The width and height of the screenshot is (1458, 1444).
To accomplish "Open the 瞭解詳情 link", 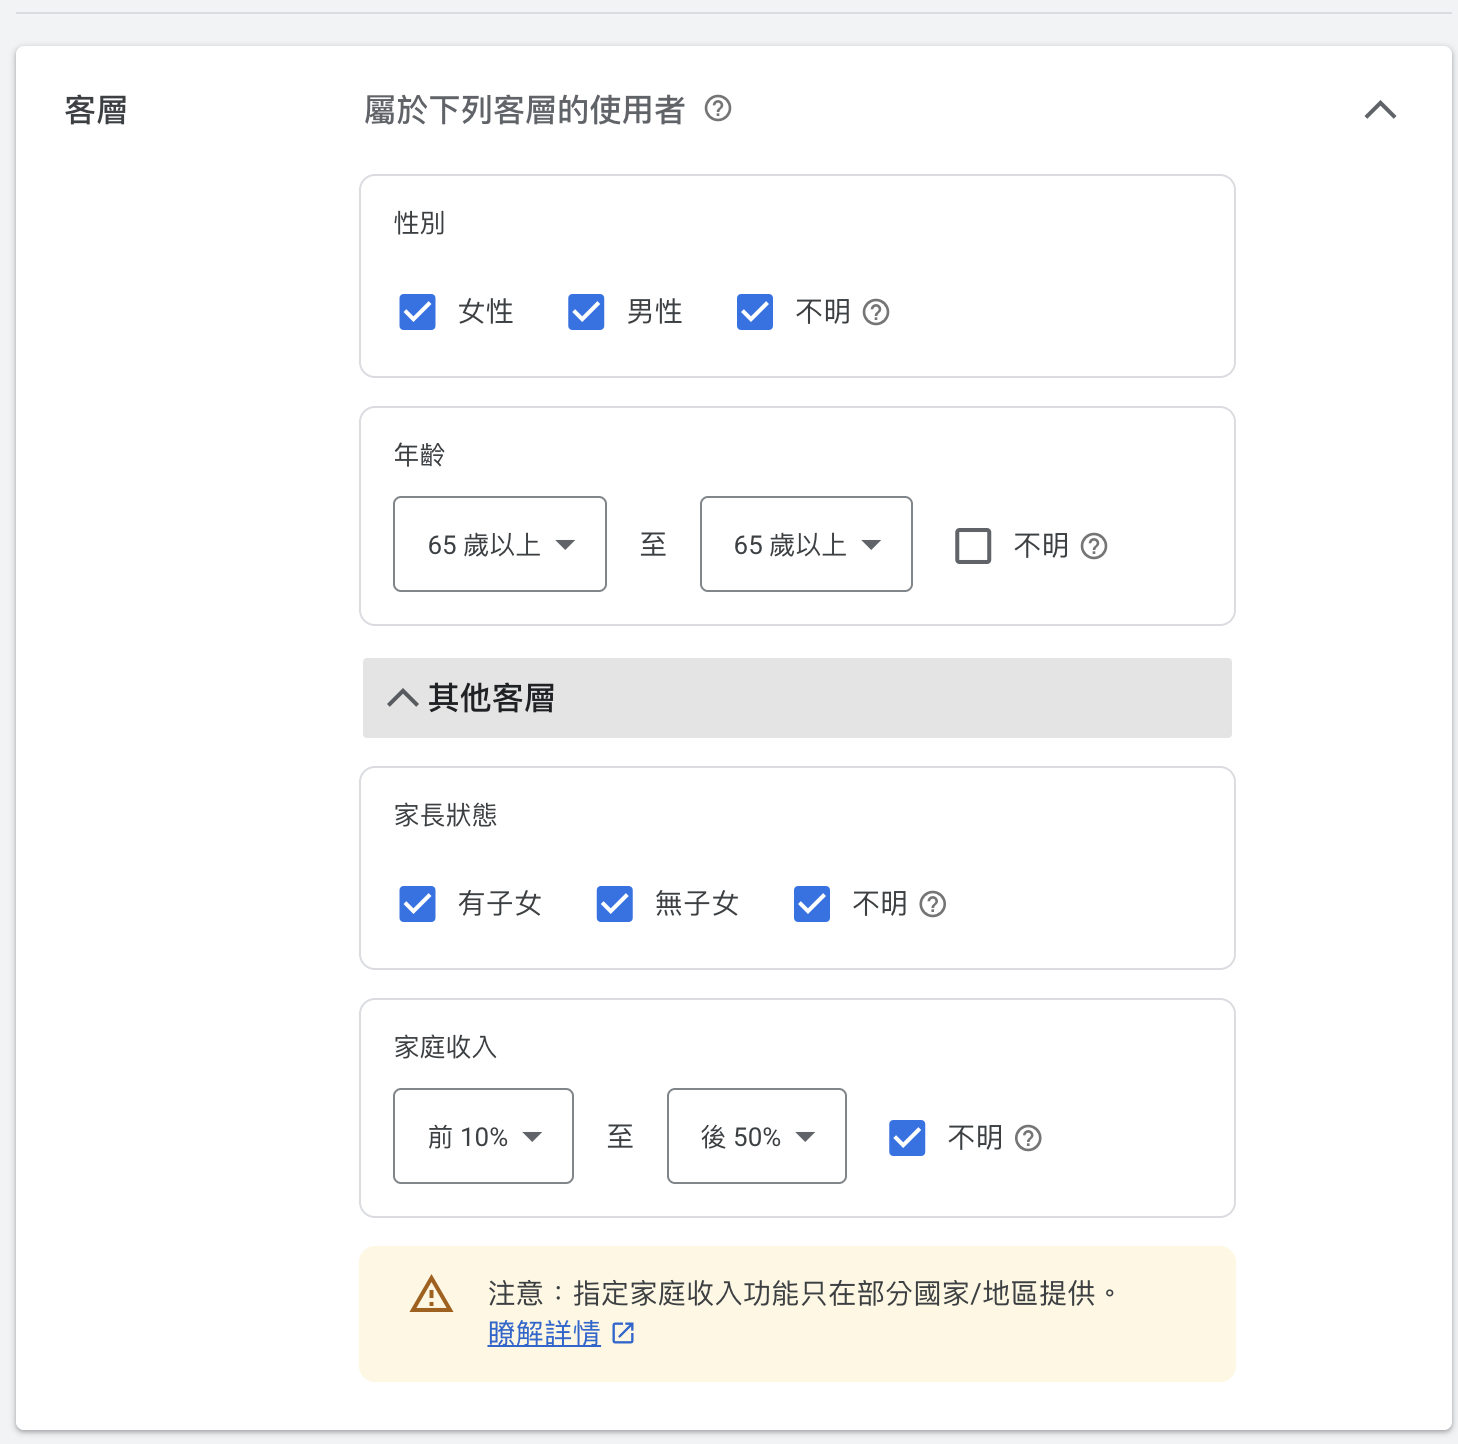I will pos(544,1333).
